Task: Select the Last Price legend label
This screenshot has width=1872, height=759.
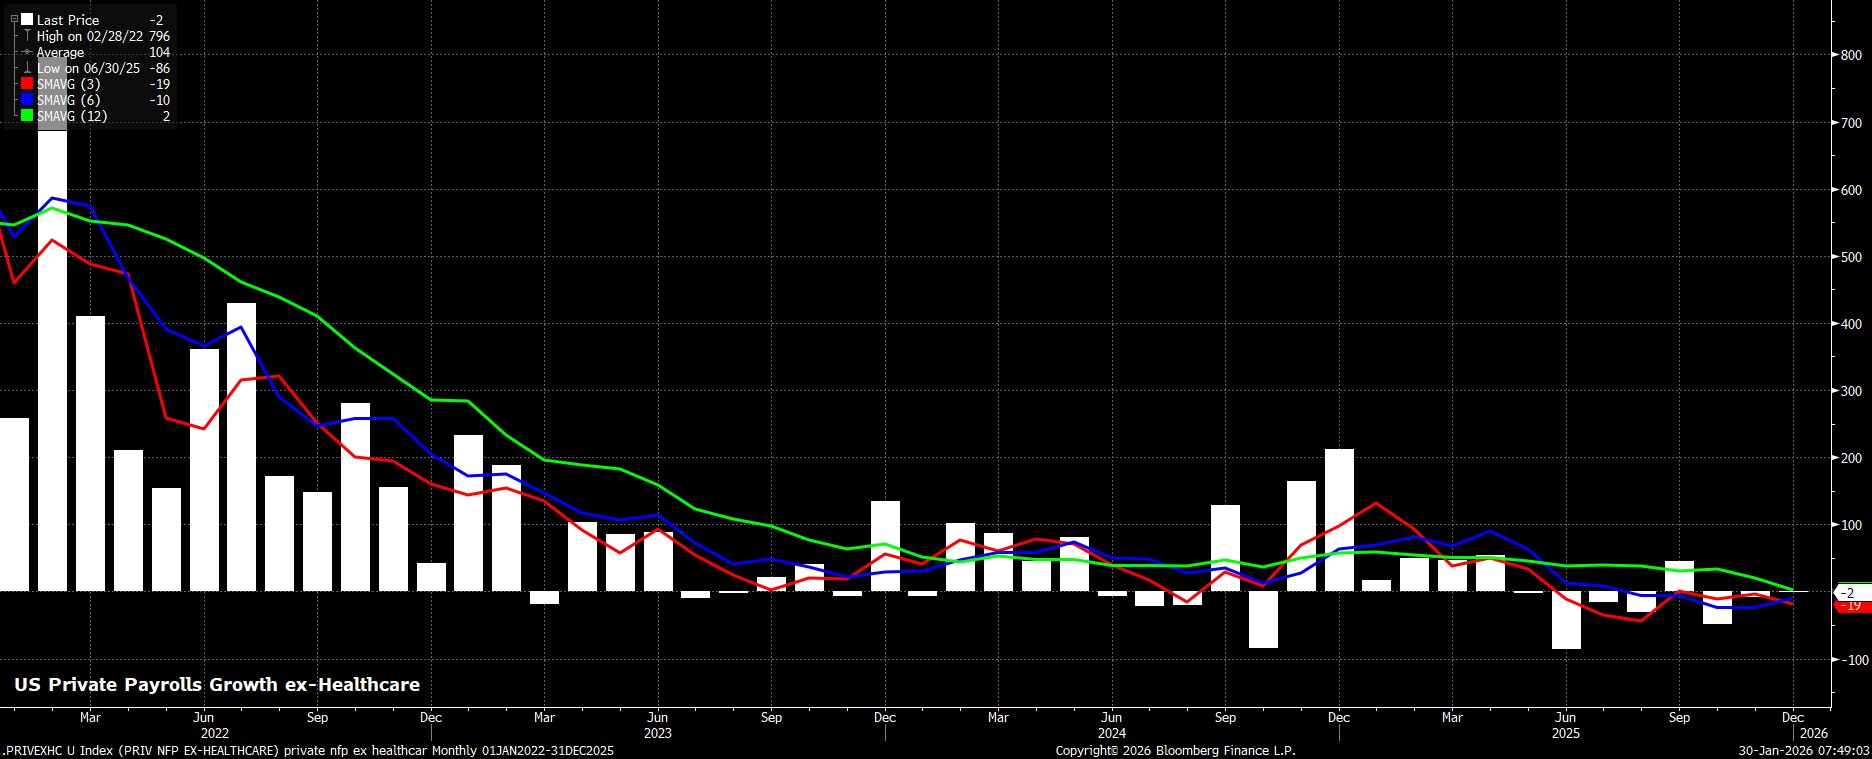Action: 68,20
